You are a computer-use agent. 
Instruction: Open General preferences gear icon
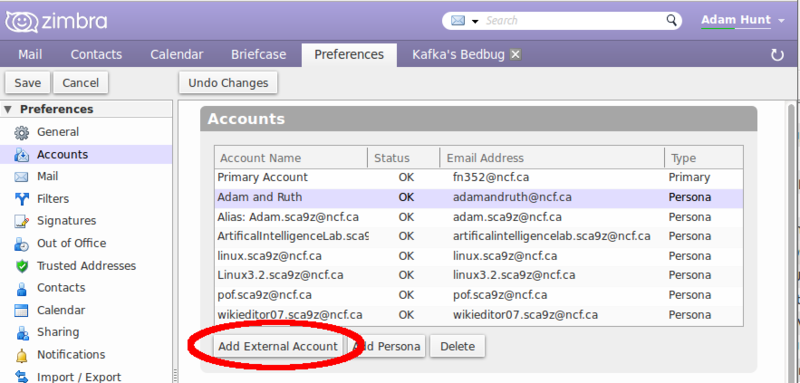21,133
